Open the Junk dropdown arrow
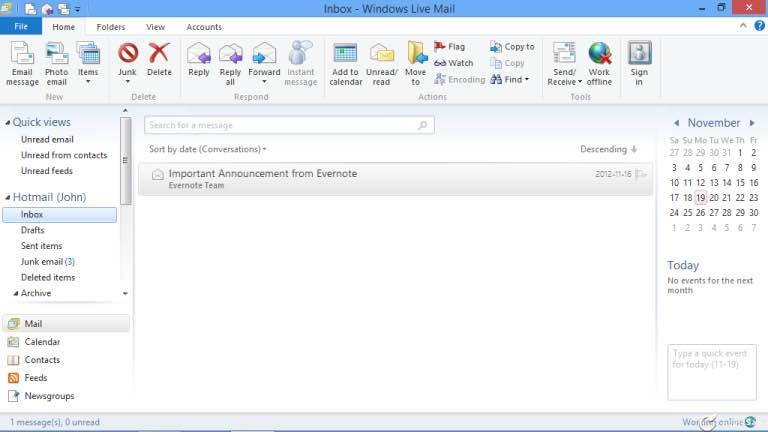Image resolution: width=768 pixels, height=432 pixels. (x=127, y=82)
